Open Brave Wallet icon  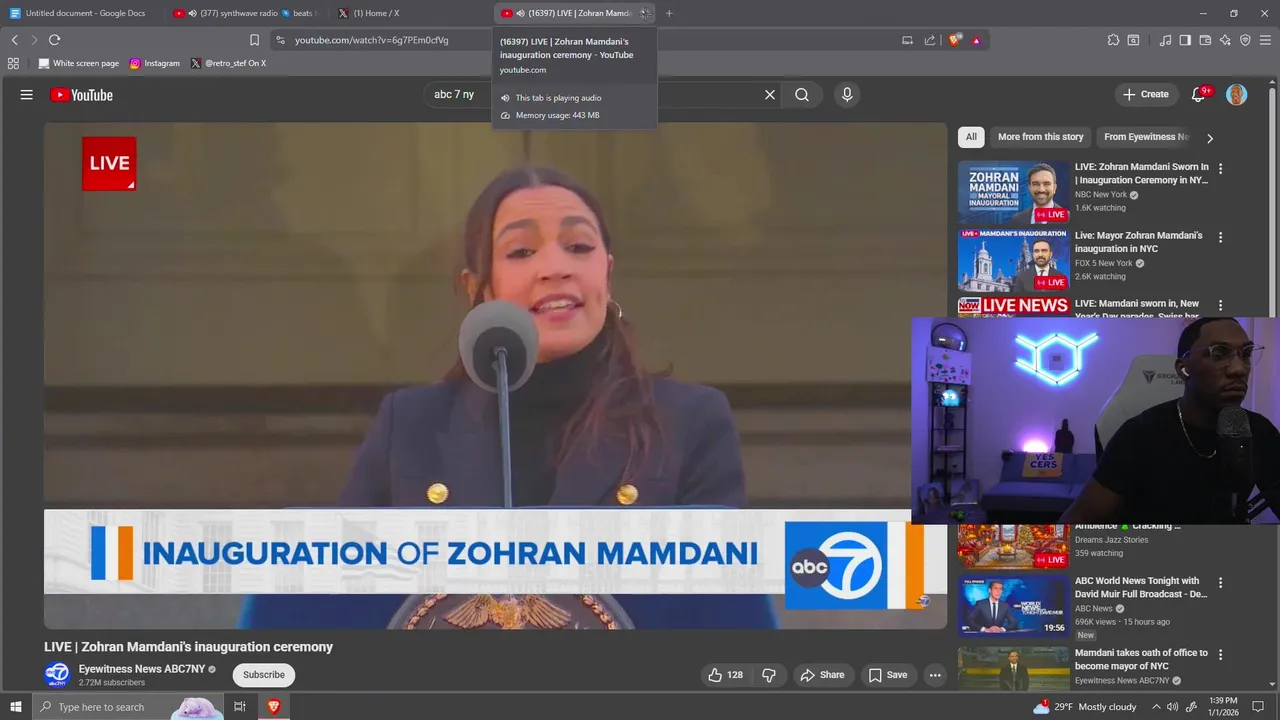[1205, 40]
